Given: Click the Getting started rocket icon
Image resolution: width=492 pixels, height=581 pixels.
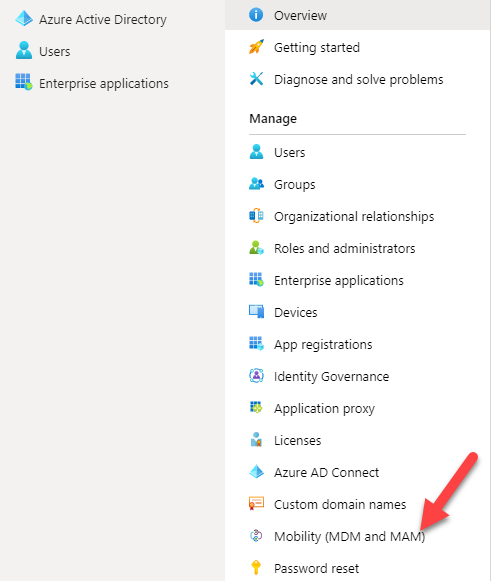Looking at the screenshot, I should coord(256,47).
